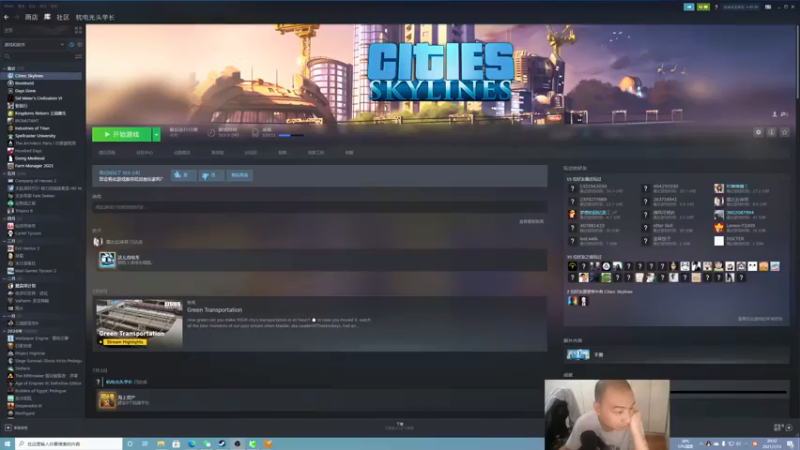This screenshot has width=800, height=450.
Task: Open the 杭电光头学长 profile tab
Action: coord(95,17)
